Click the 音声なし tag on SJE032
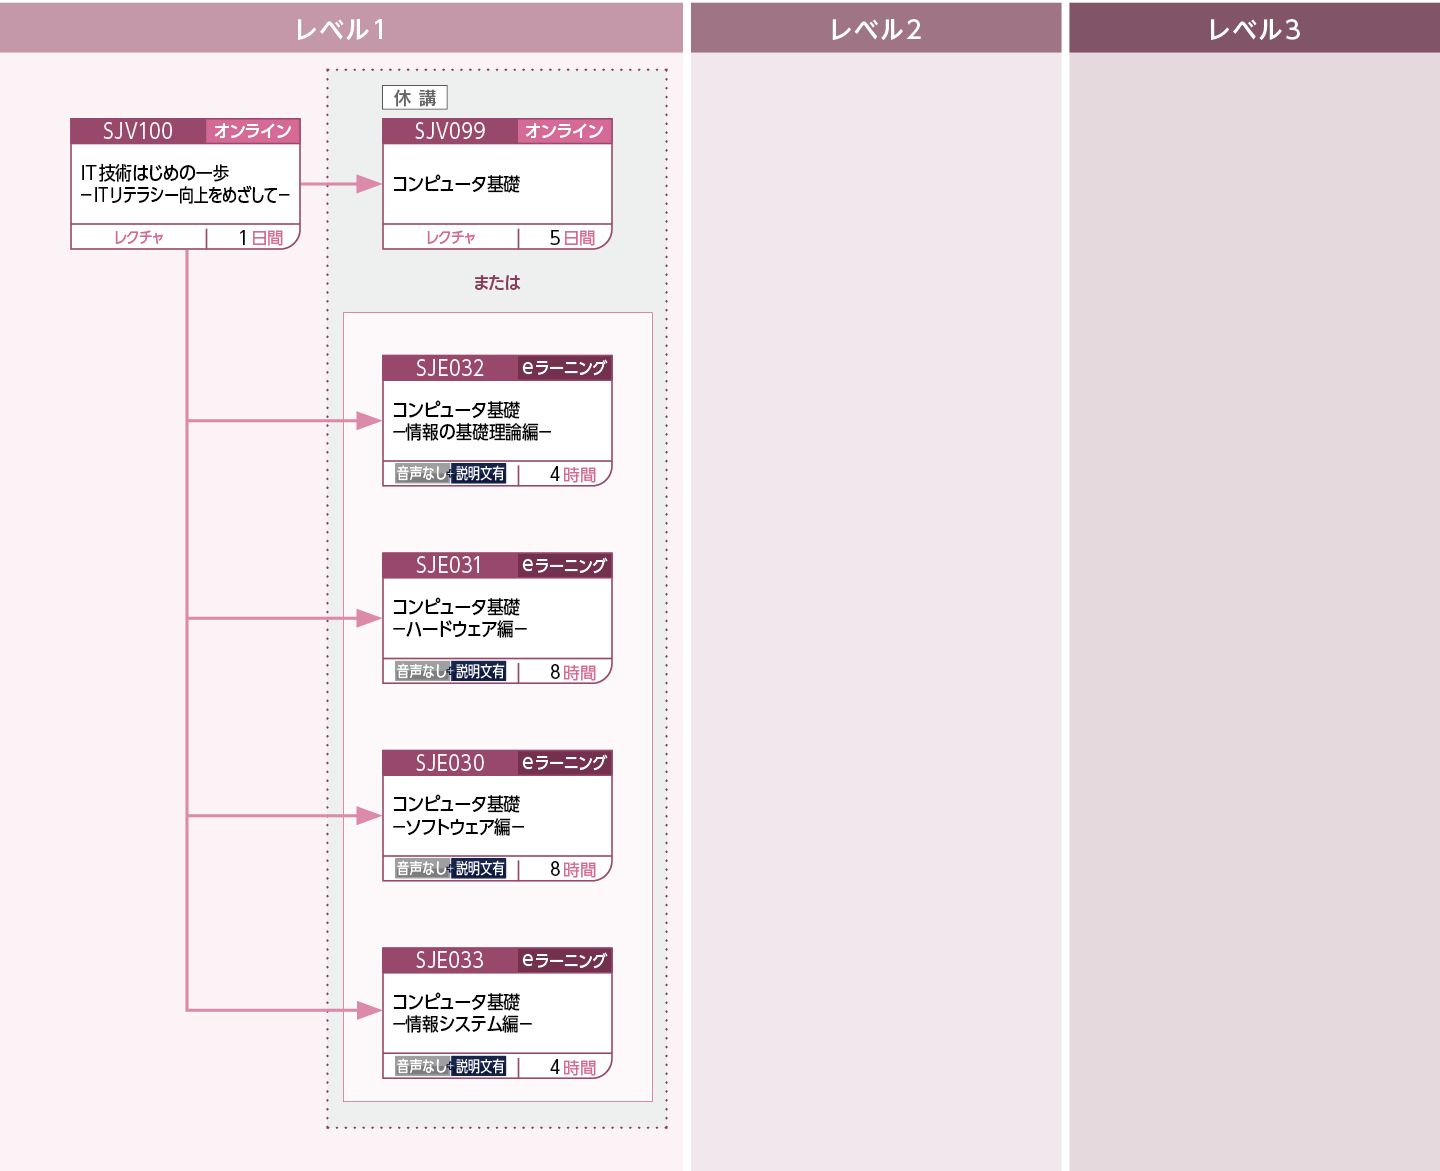1440x1171 pixels. coord(422,474)
